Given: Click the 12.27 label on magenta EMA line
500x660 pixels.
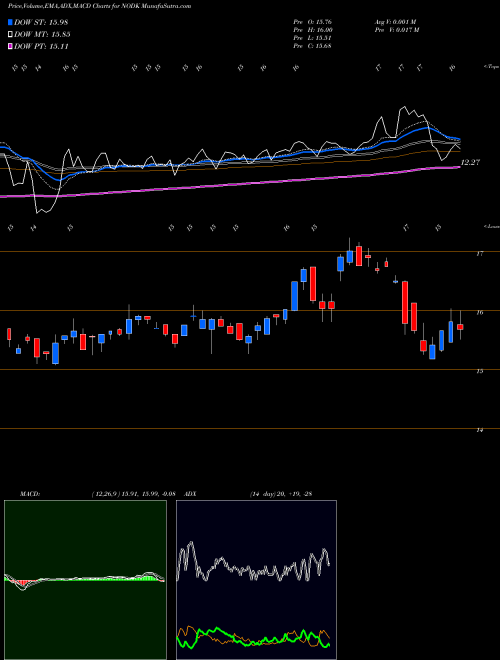Looking at the screenshot, I should [x=470, y=162].
